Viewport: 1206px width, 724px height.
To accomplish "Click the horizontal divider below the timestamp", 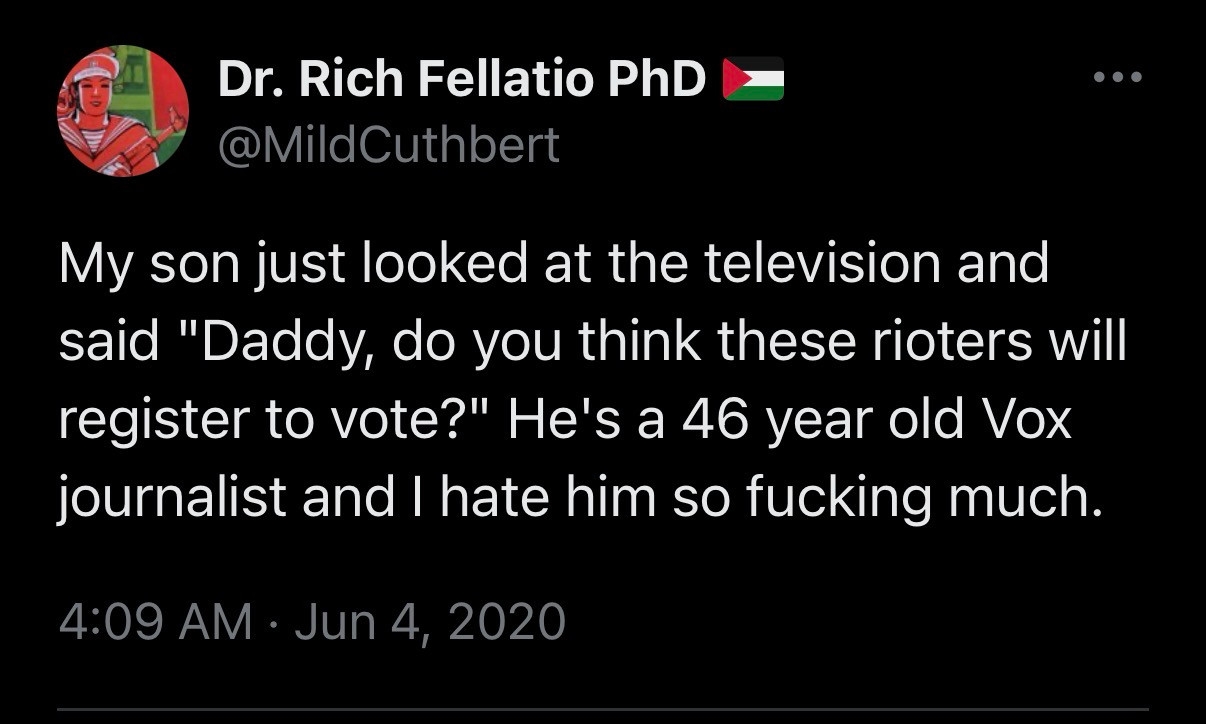I will [602, 711].
